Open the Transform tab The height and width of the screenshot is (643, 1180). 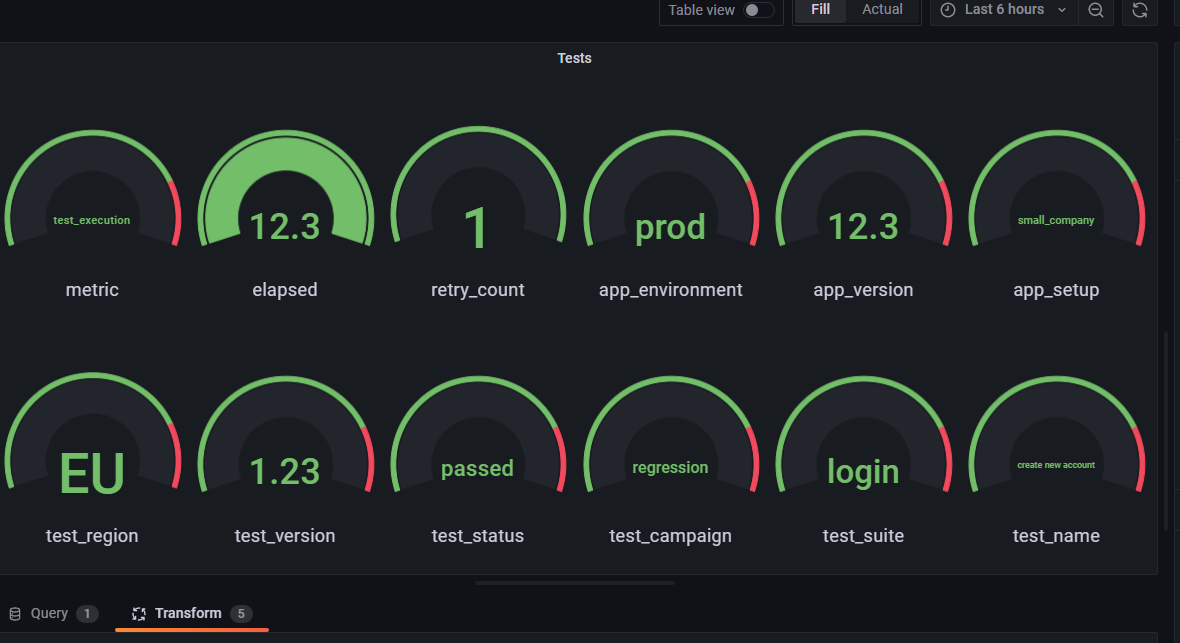(x=192, y=614)
